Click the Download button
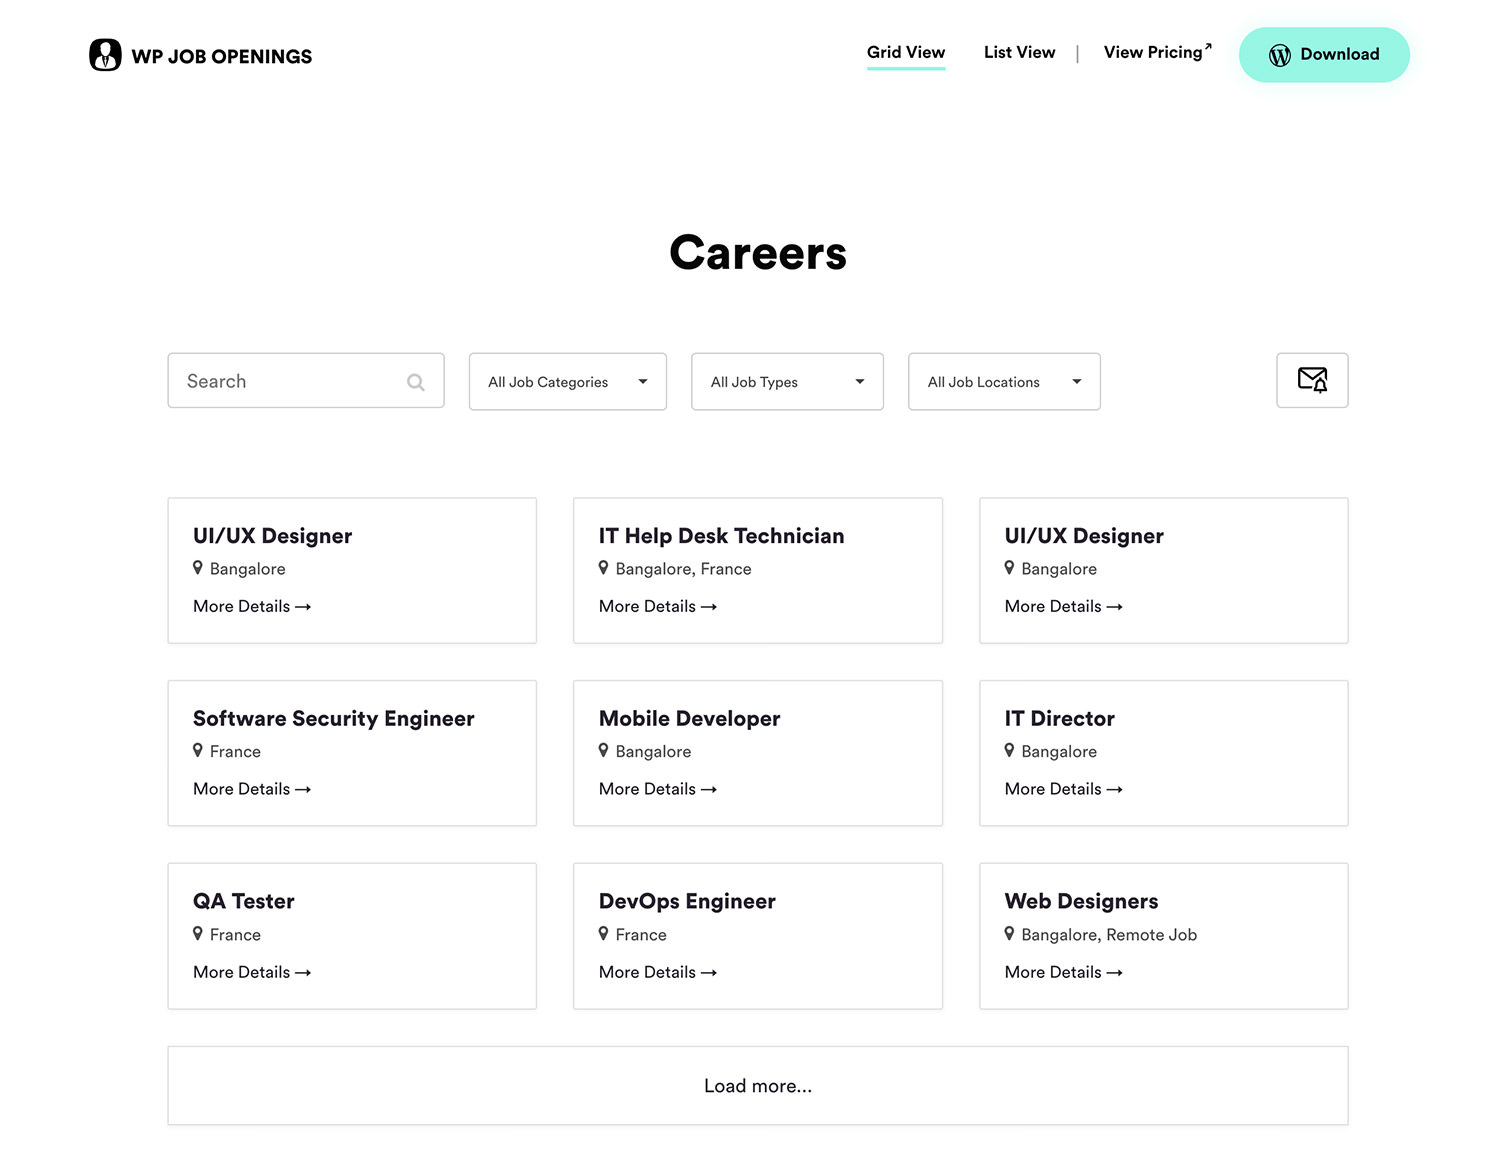The width and height of the screenshot is (1500, 1164). (x=1324, y=55)
